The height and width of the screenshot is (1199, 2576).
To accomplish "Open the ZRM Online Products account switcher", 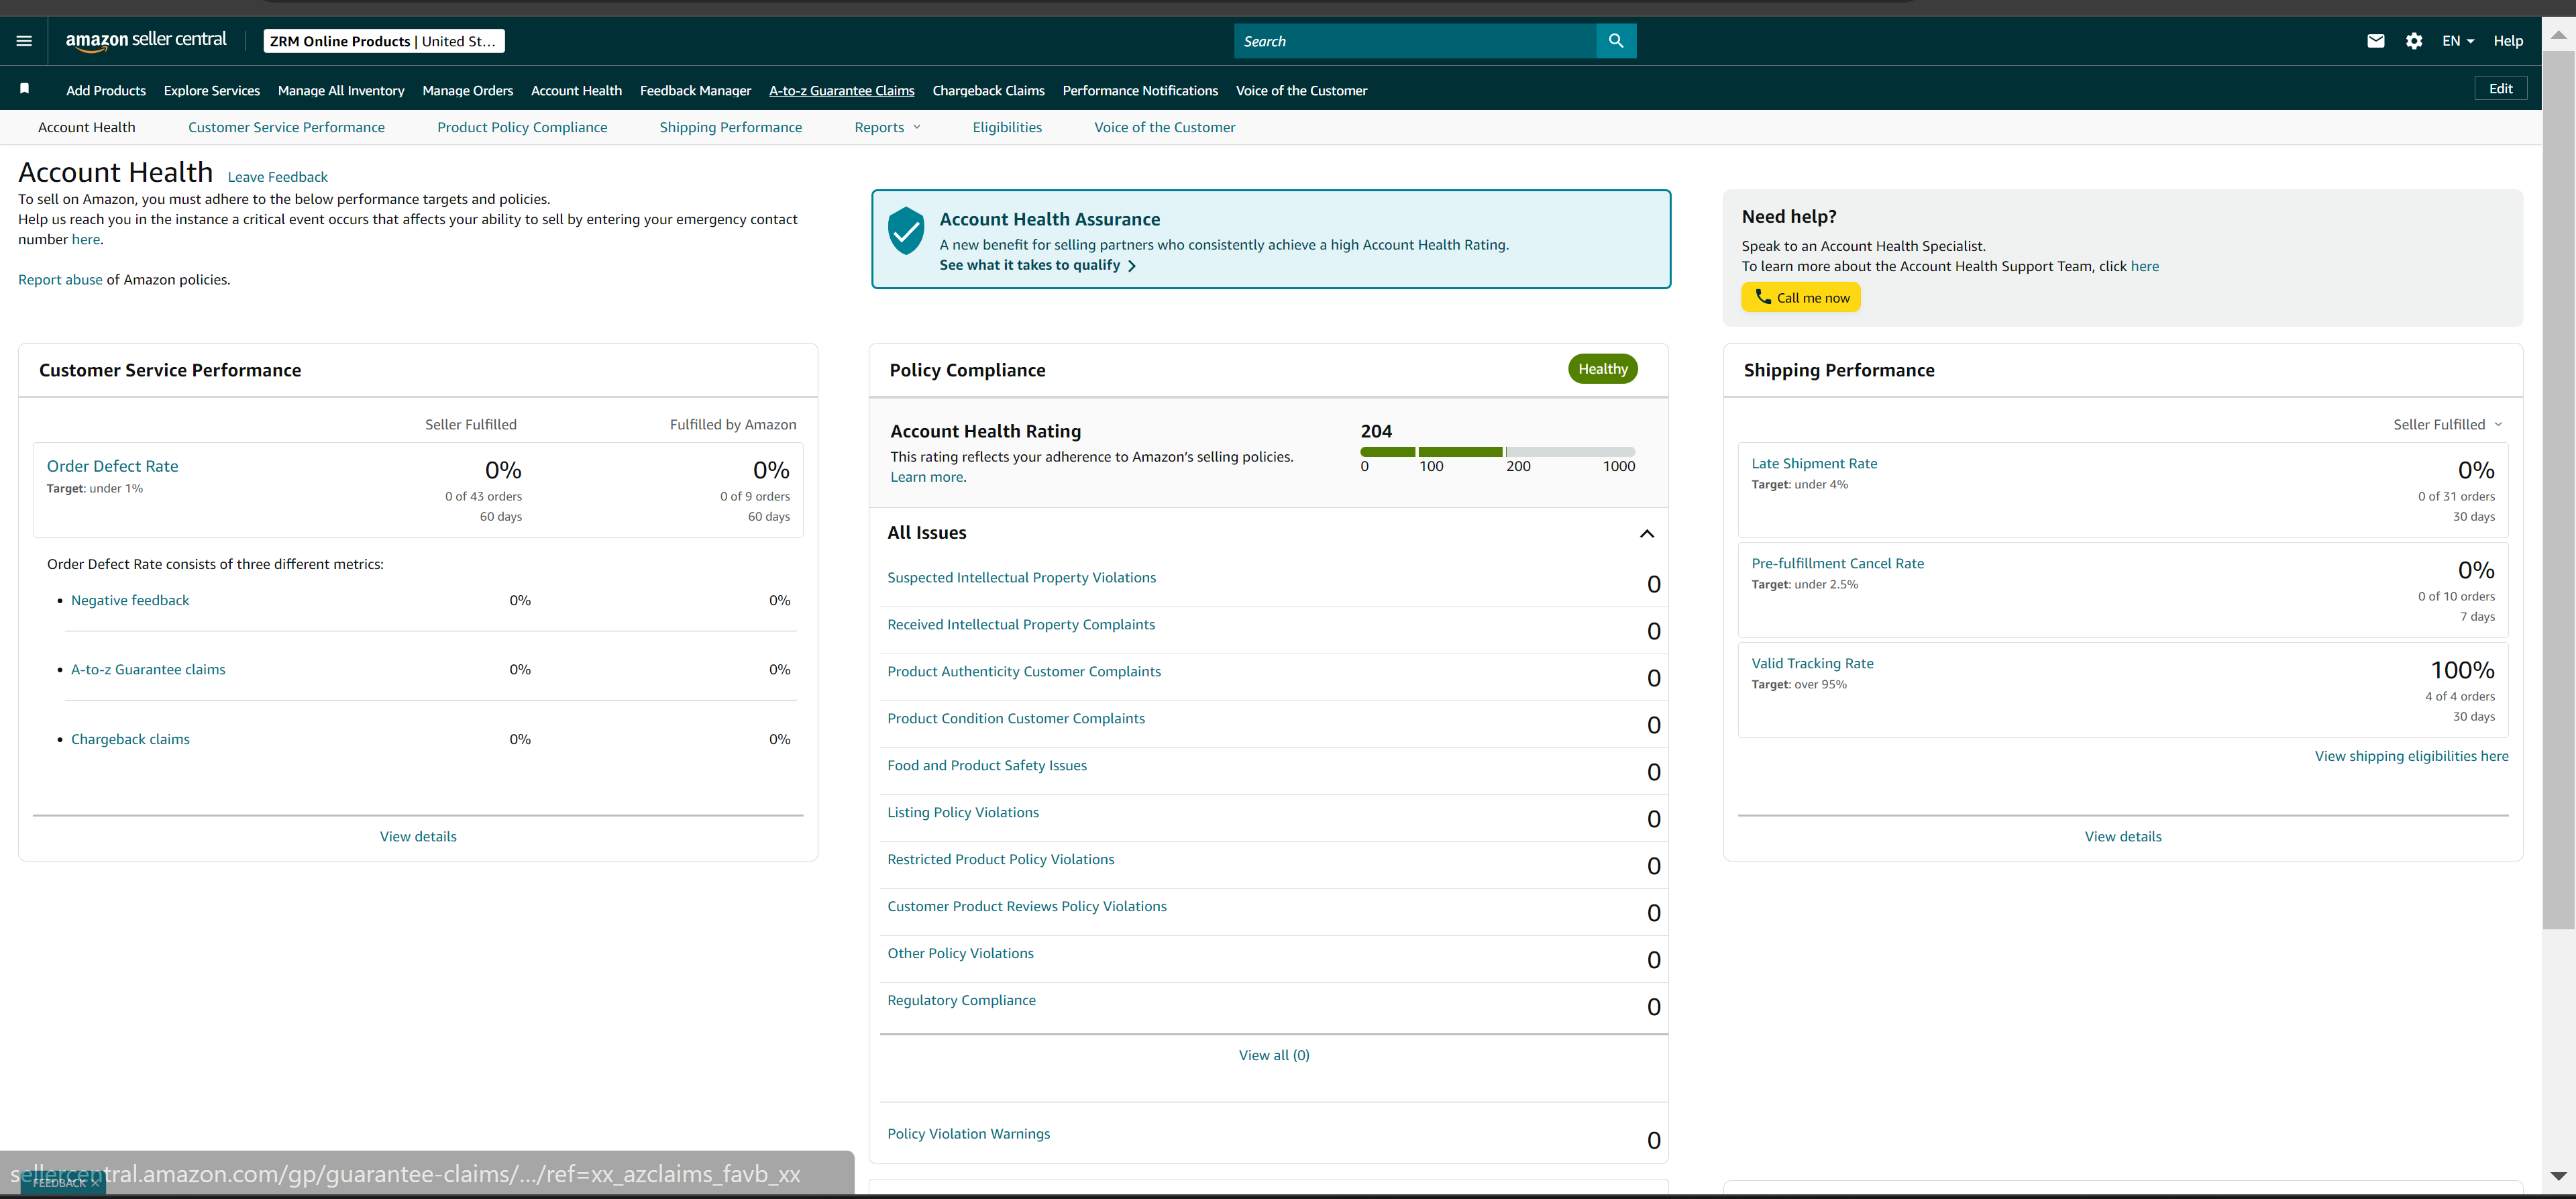I will (x=384, y=41).
